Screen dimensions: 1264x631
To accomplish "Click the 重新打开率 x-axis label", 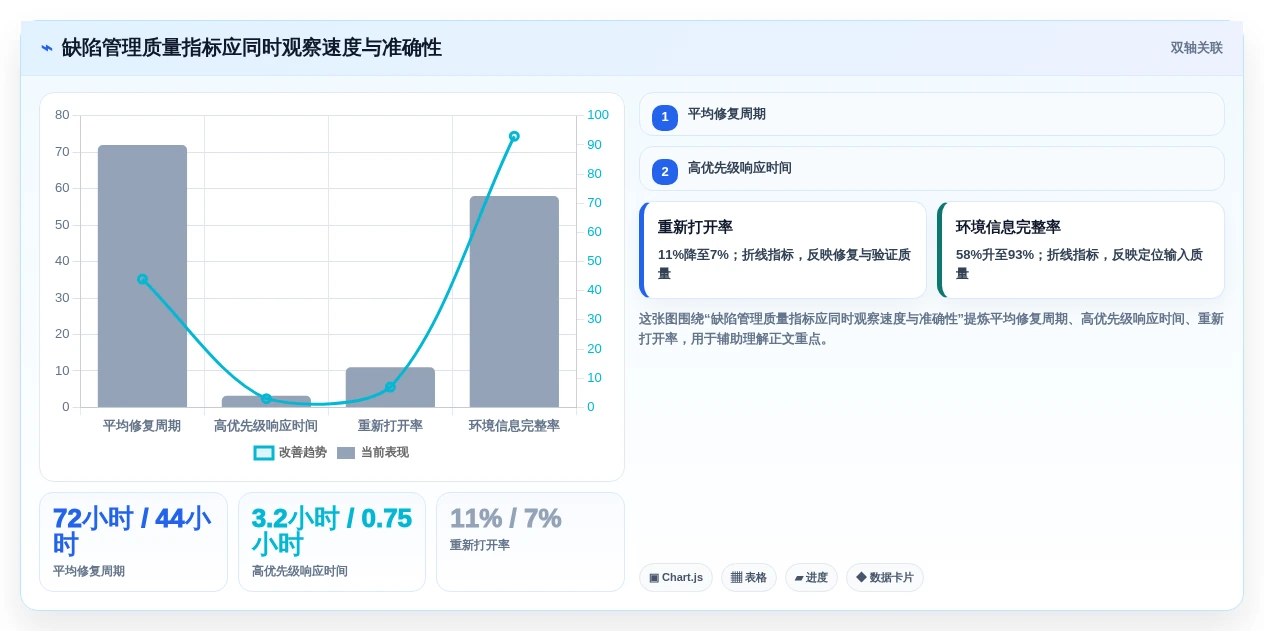I will click(390, 426).
